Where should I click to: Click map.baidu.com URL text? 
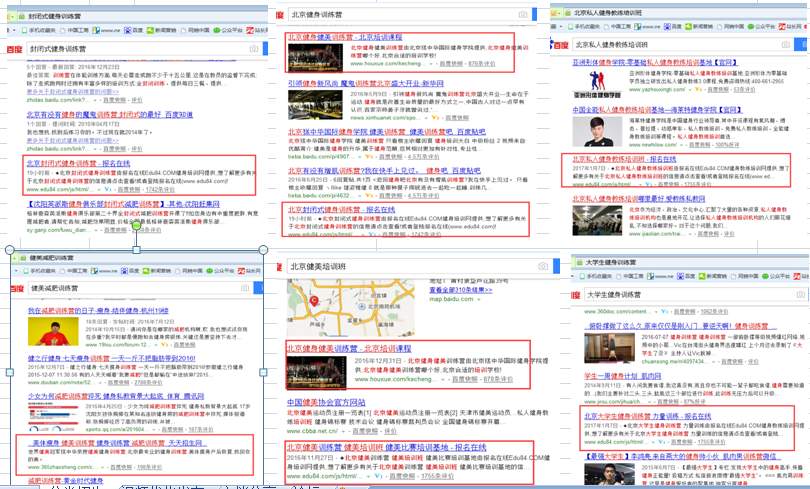point(451,299)
